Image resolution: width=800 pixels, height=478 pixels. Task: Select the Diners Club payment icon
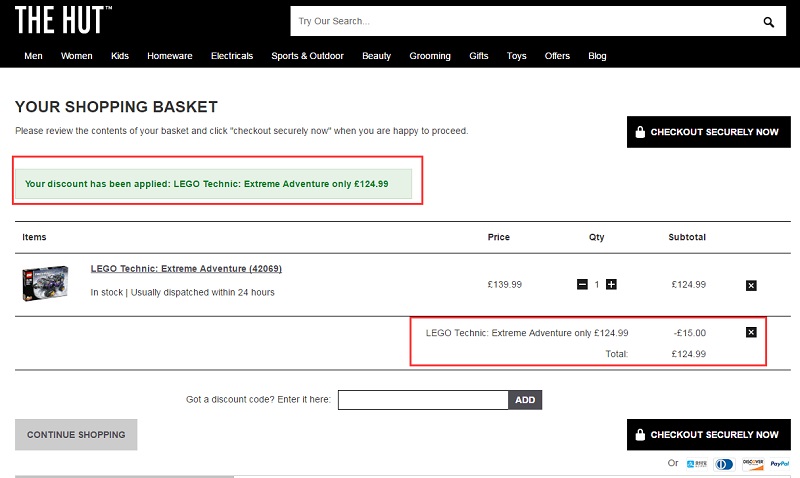(723, 464)
